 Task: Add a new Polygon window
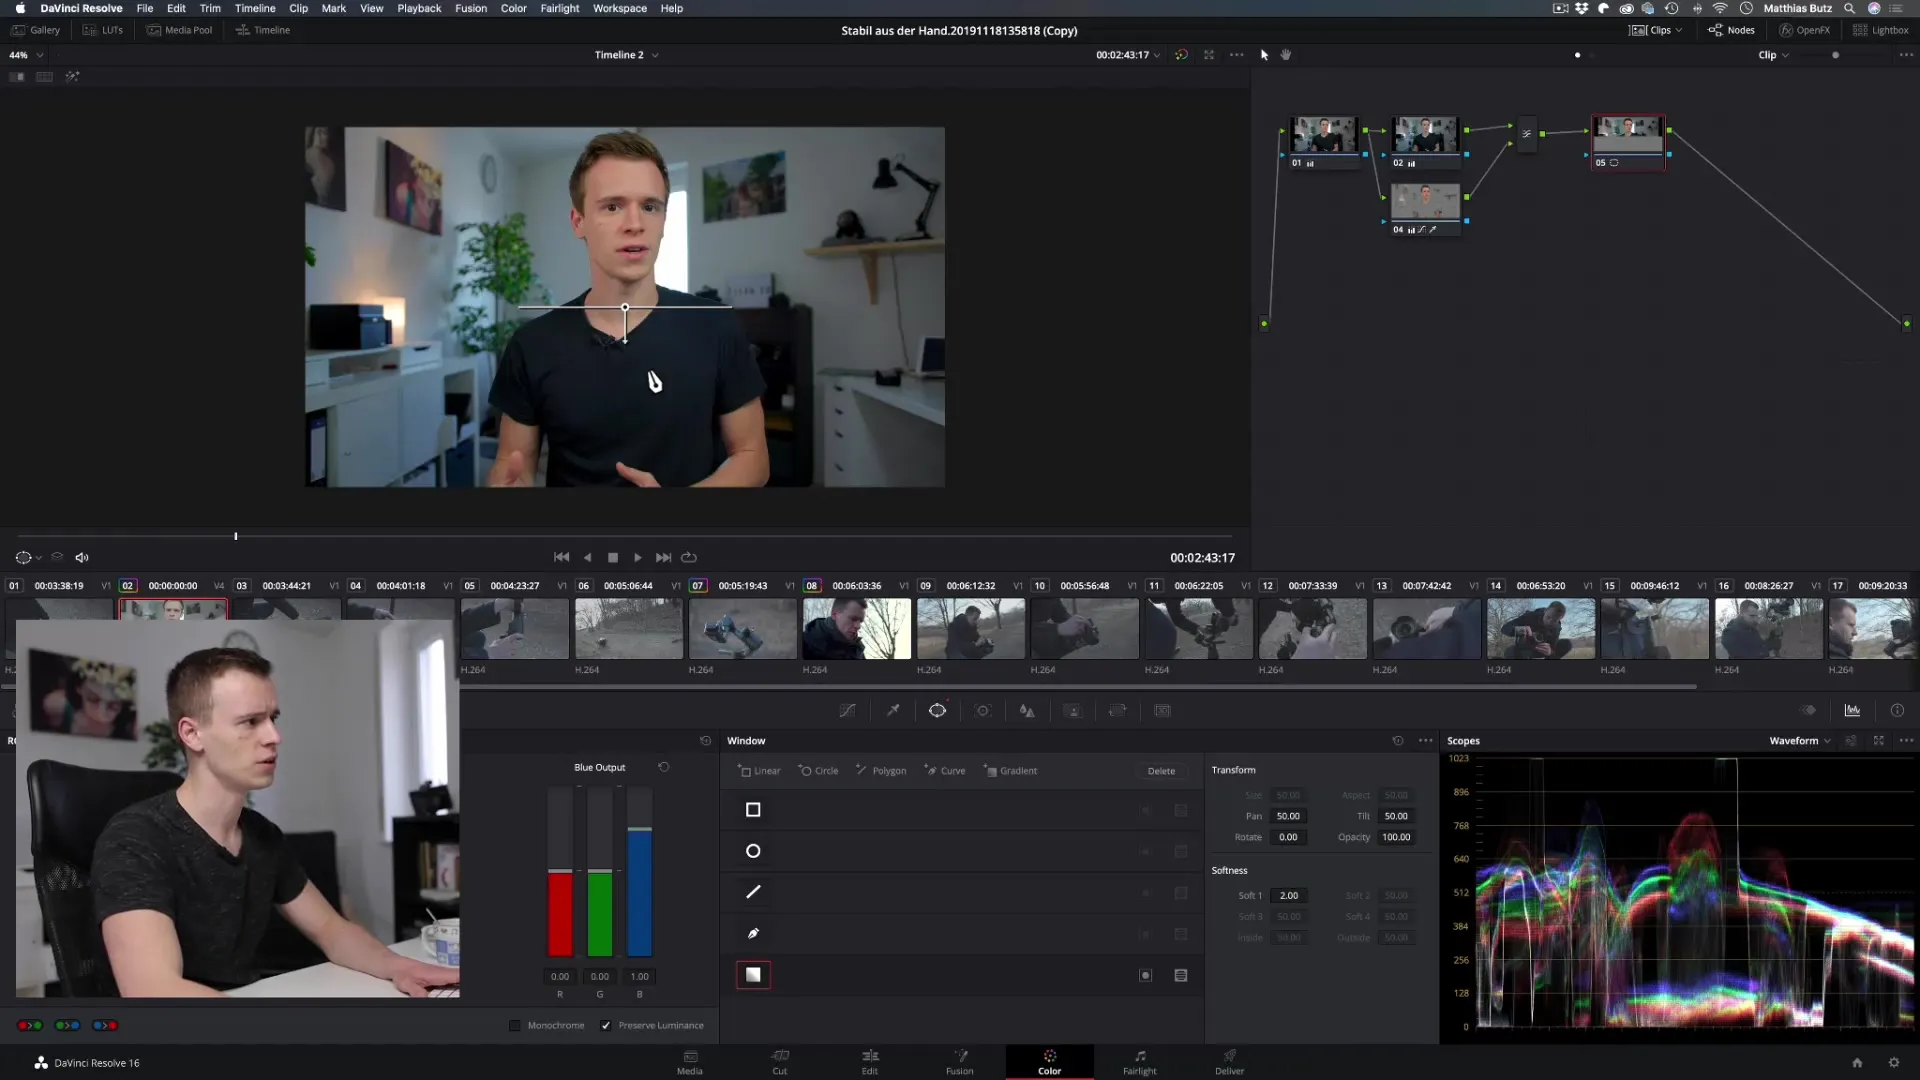pos(881,771)
